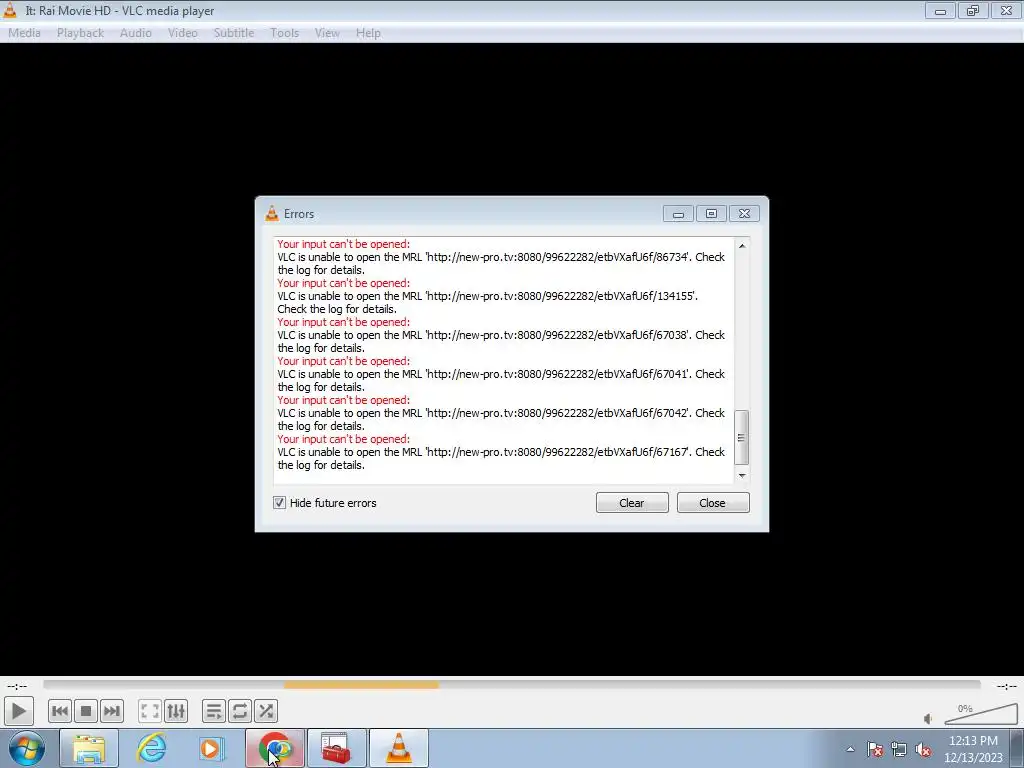Click the VLC cone icon in the main title bar

[10, 10]
